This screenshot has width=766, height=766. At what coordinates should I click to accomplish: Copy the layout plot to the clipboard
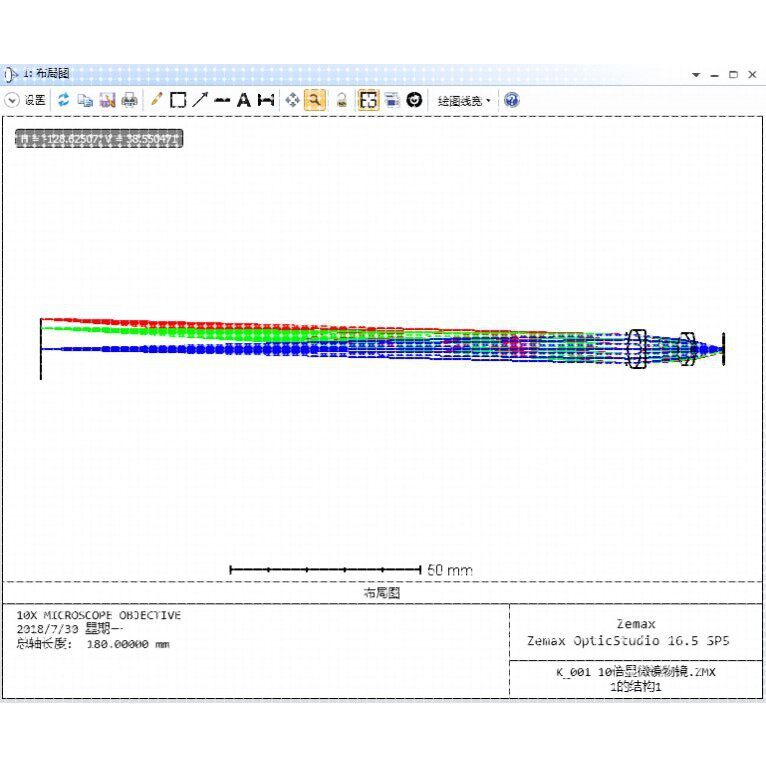[85, 100]
